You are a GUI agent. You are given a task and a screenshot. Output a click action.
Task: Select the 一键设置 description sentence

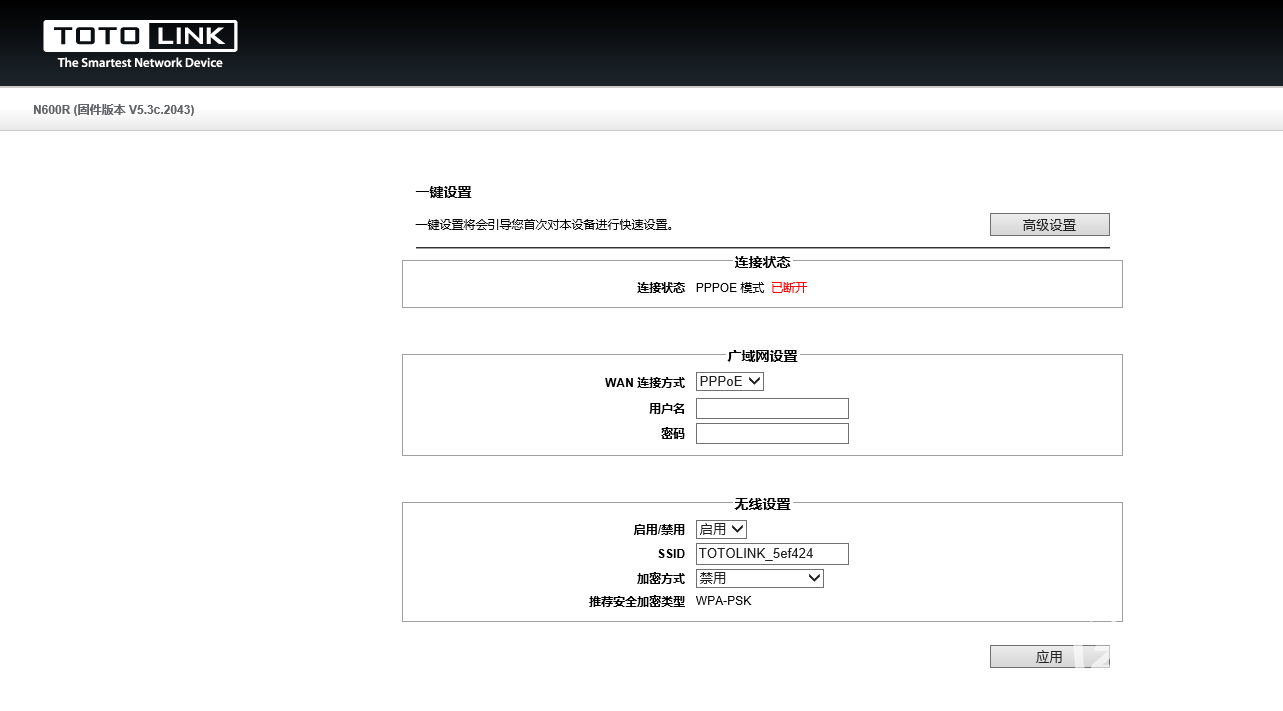pos(545,225)
